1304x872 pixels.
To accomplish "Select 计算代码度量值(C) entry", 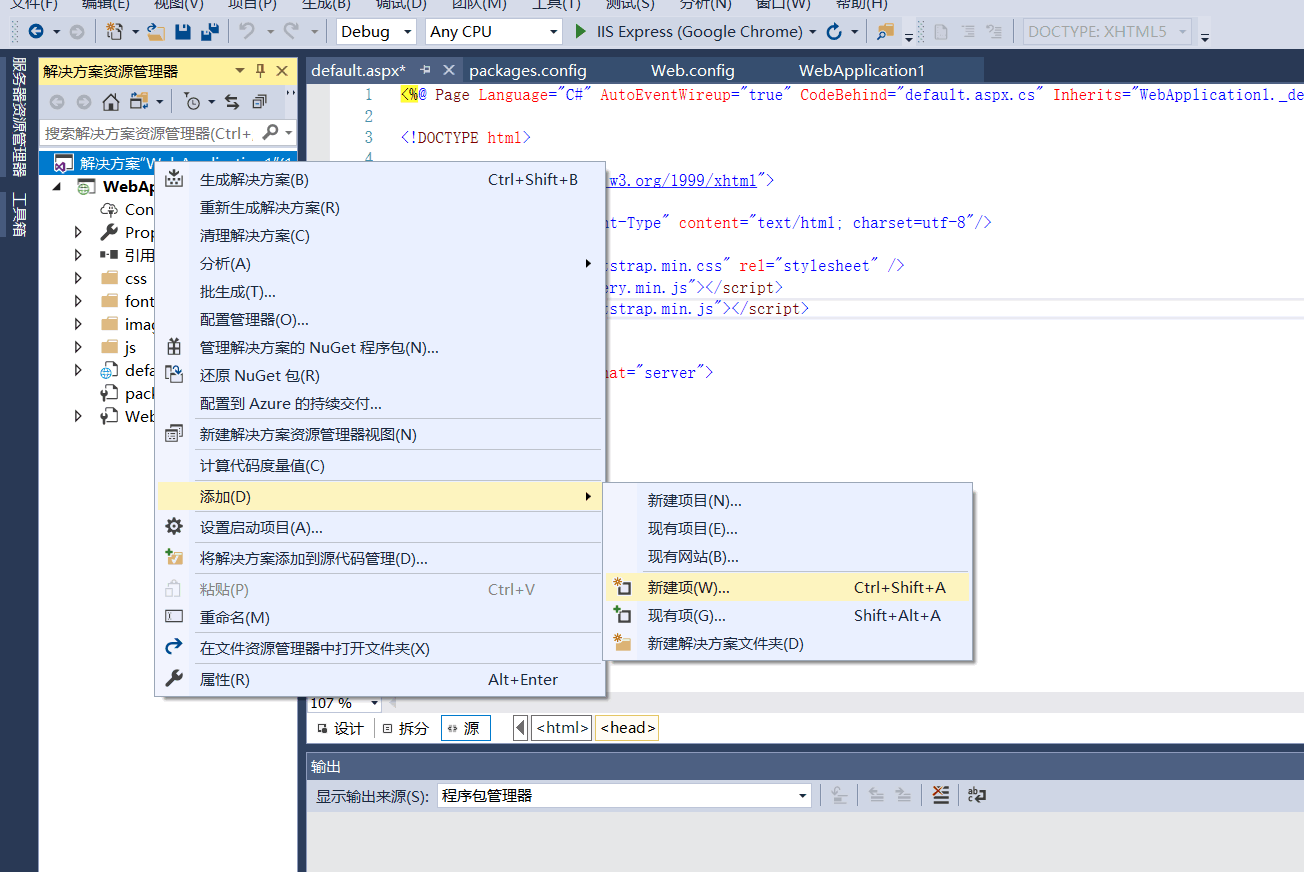I will point(380,466).
